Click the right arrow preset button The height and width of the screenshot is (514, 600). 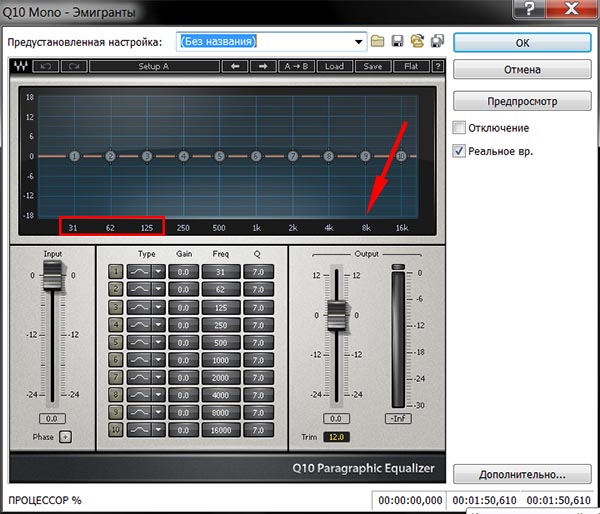click(263, 66)
